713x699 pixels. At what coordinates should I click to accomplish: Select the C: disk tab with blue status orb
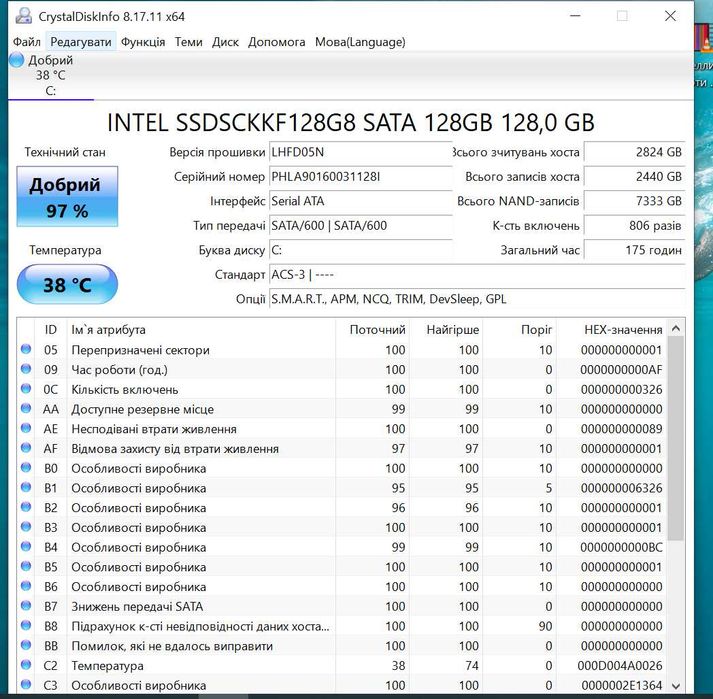(x=50, y=75)
